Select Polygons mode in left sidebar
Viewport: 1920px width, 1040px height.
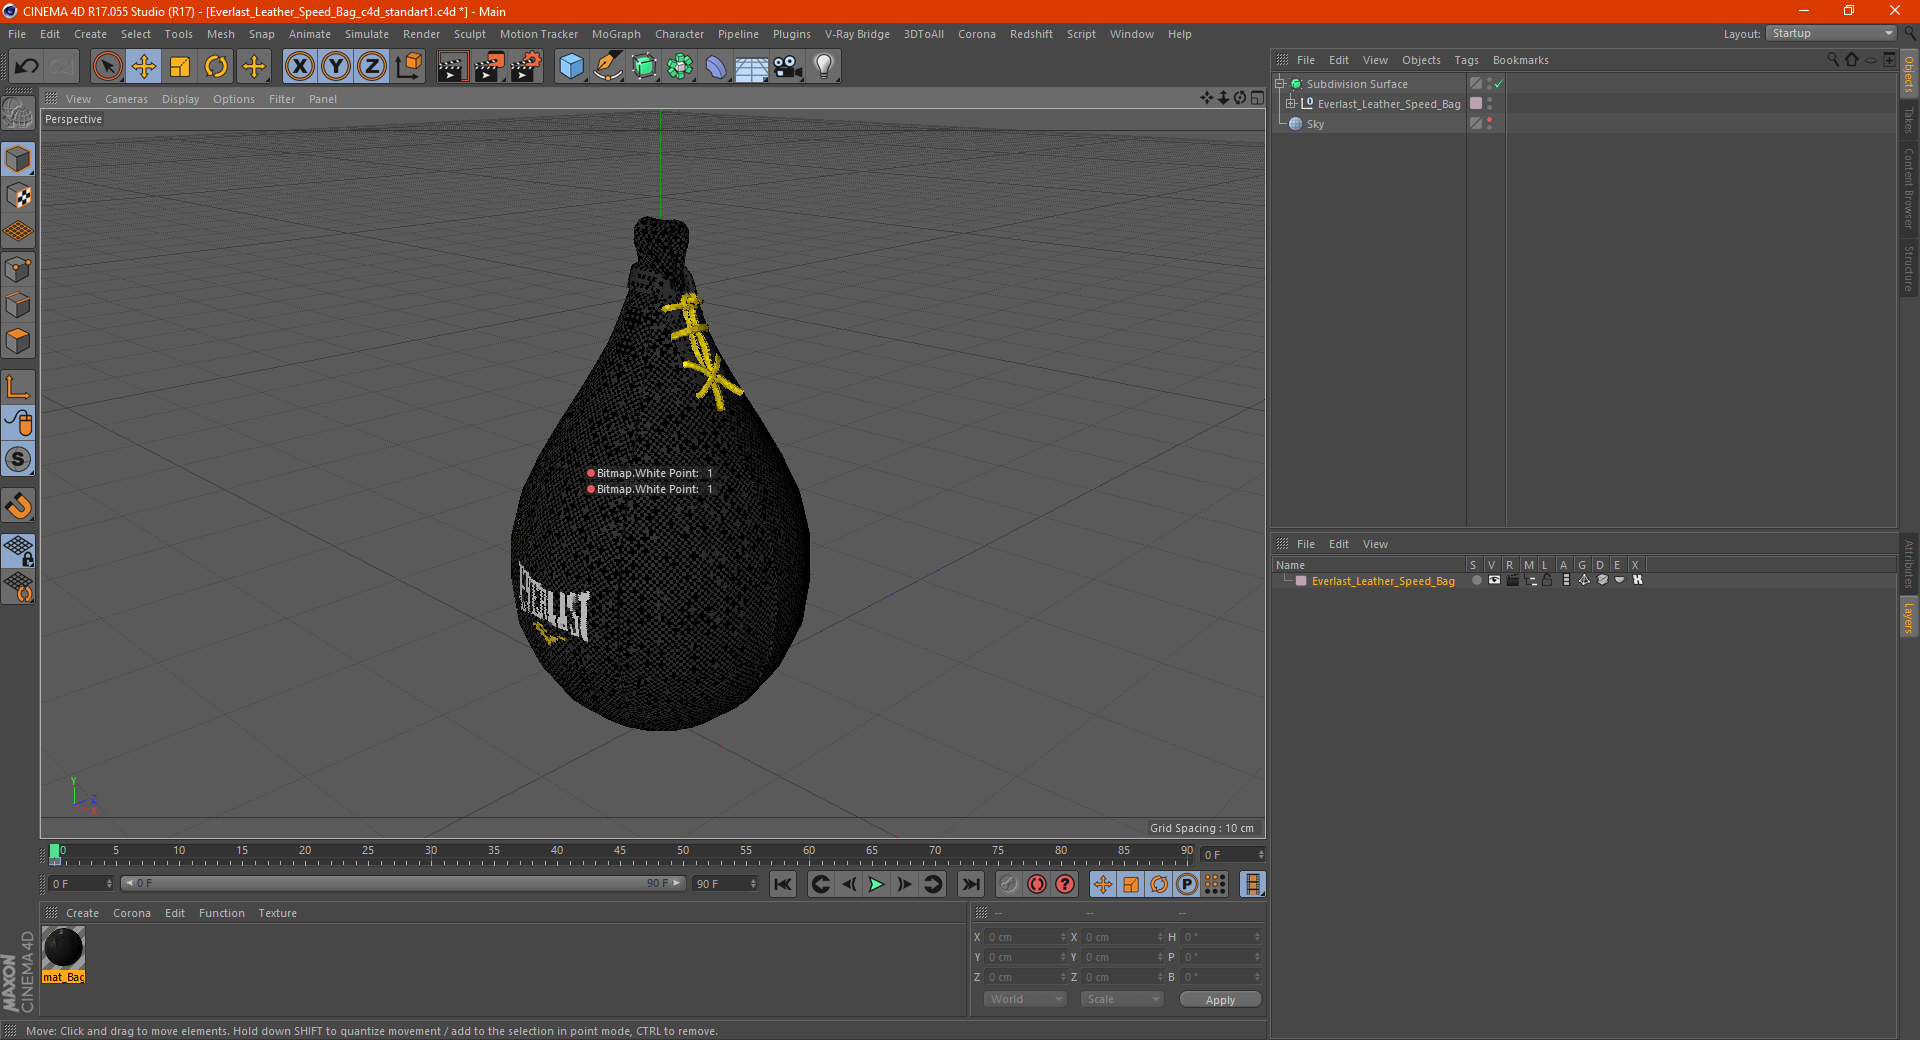click(x=18, y=341)
